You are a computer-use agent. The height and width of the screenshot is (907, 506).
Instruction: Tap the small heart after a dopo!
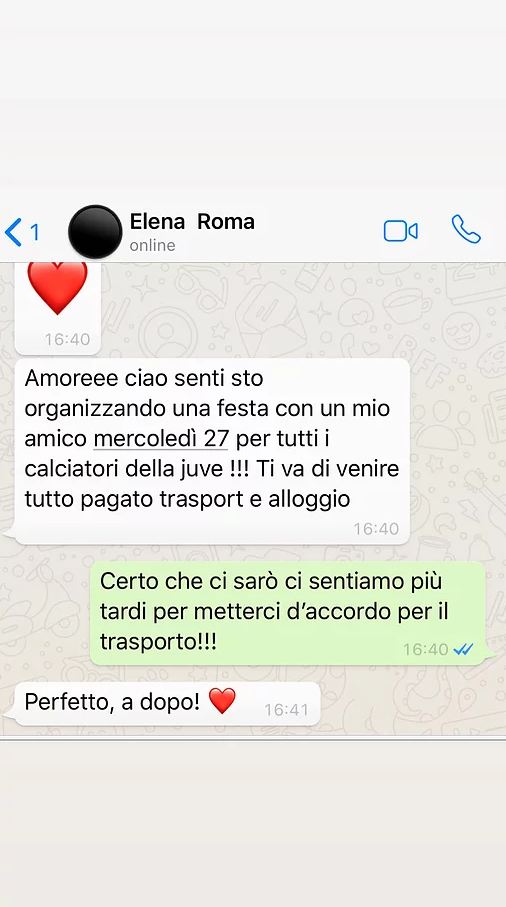click(222, 701)
